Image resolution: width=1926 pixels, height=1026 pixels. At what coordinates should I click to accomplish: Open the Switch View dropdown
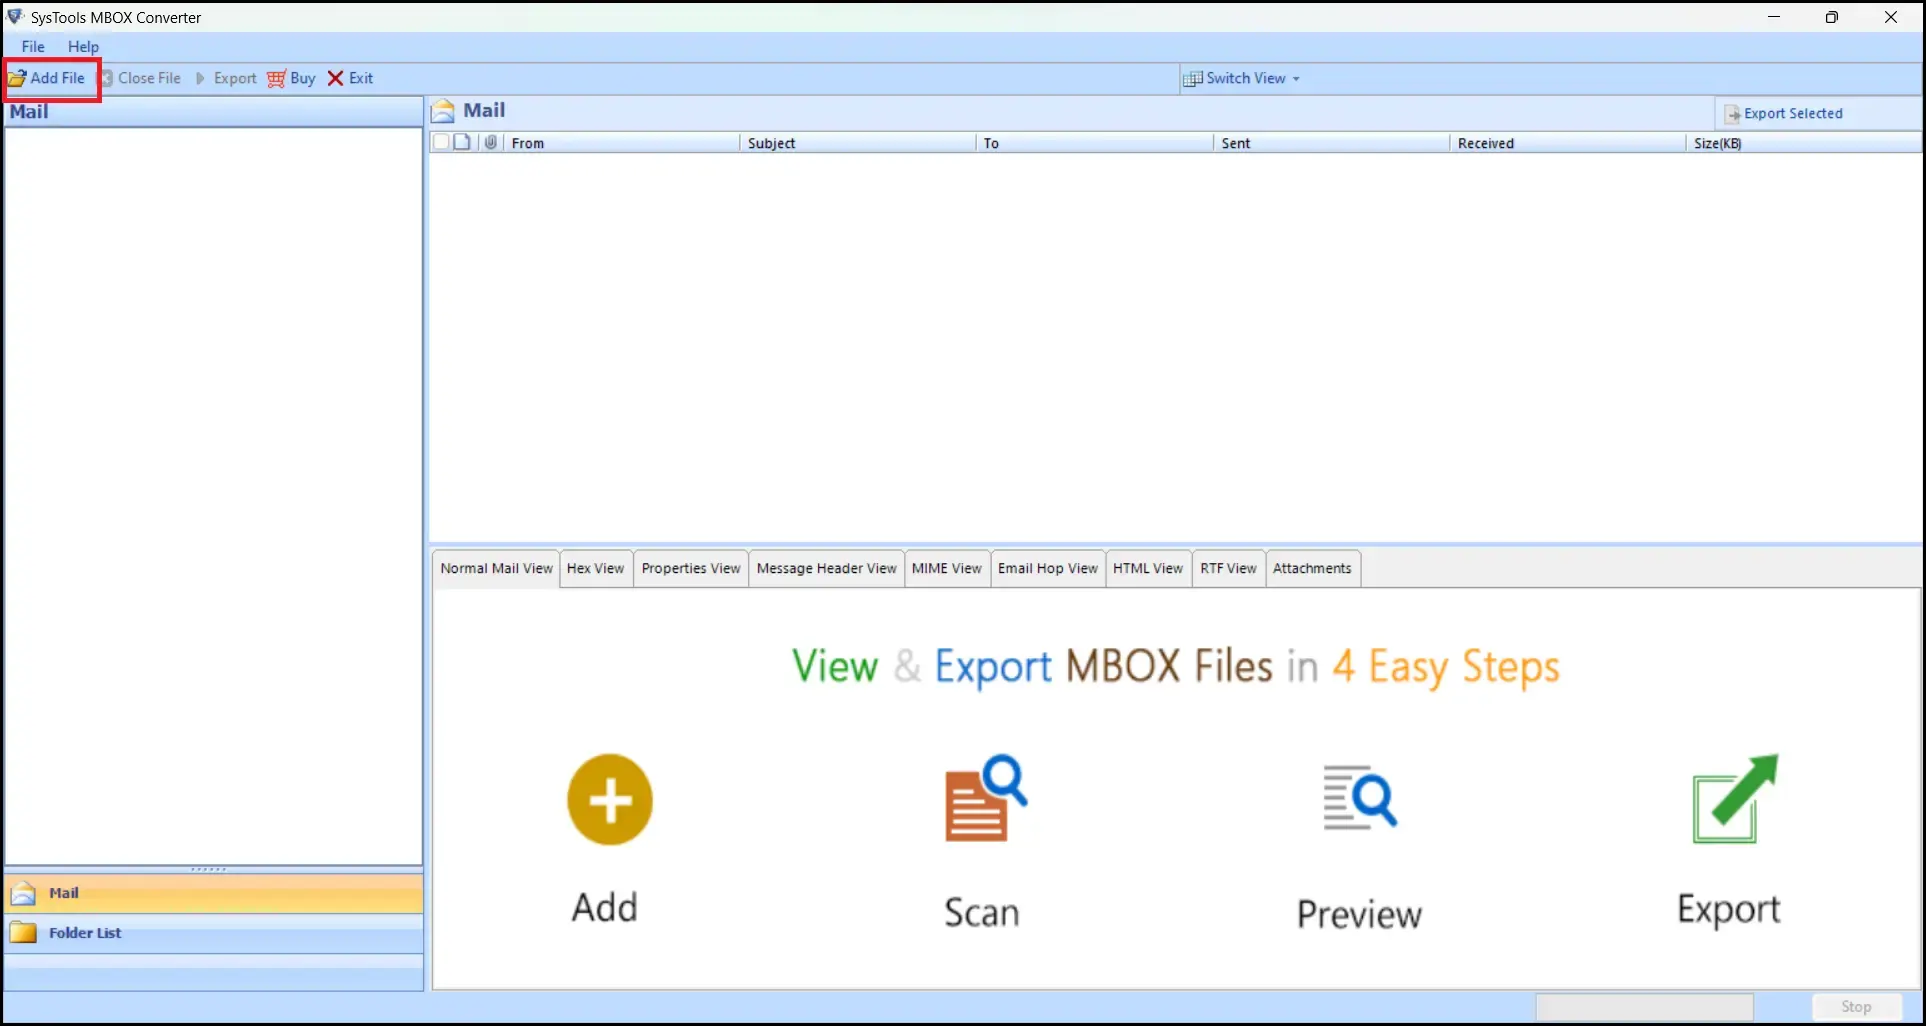[x=1242, y=78]
